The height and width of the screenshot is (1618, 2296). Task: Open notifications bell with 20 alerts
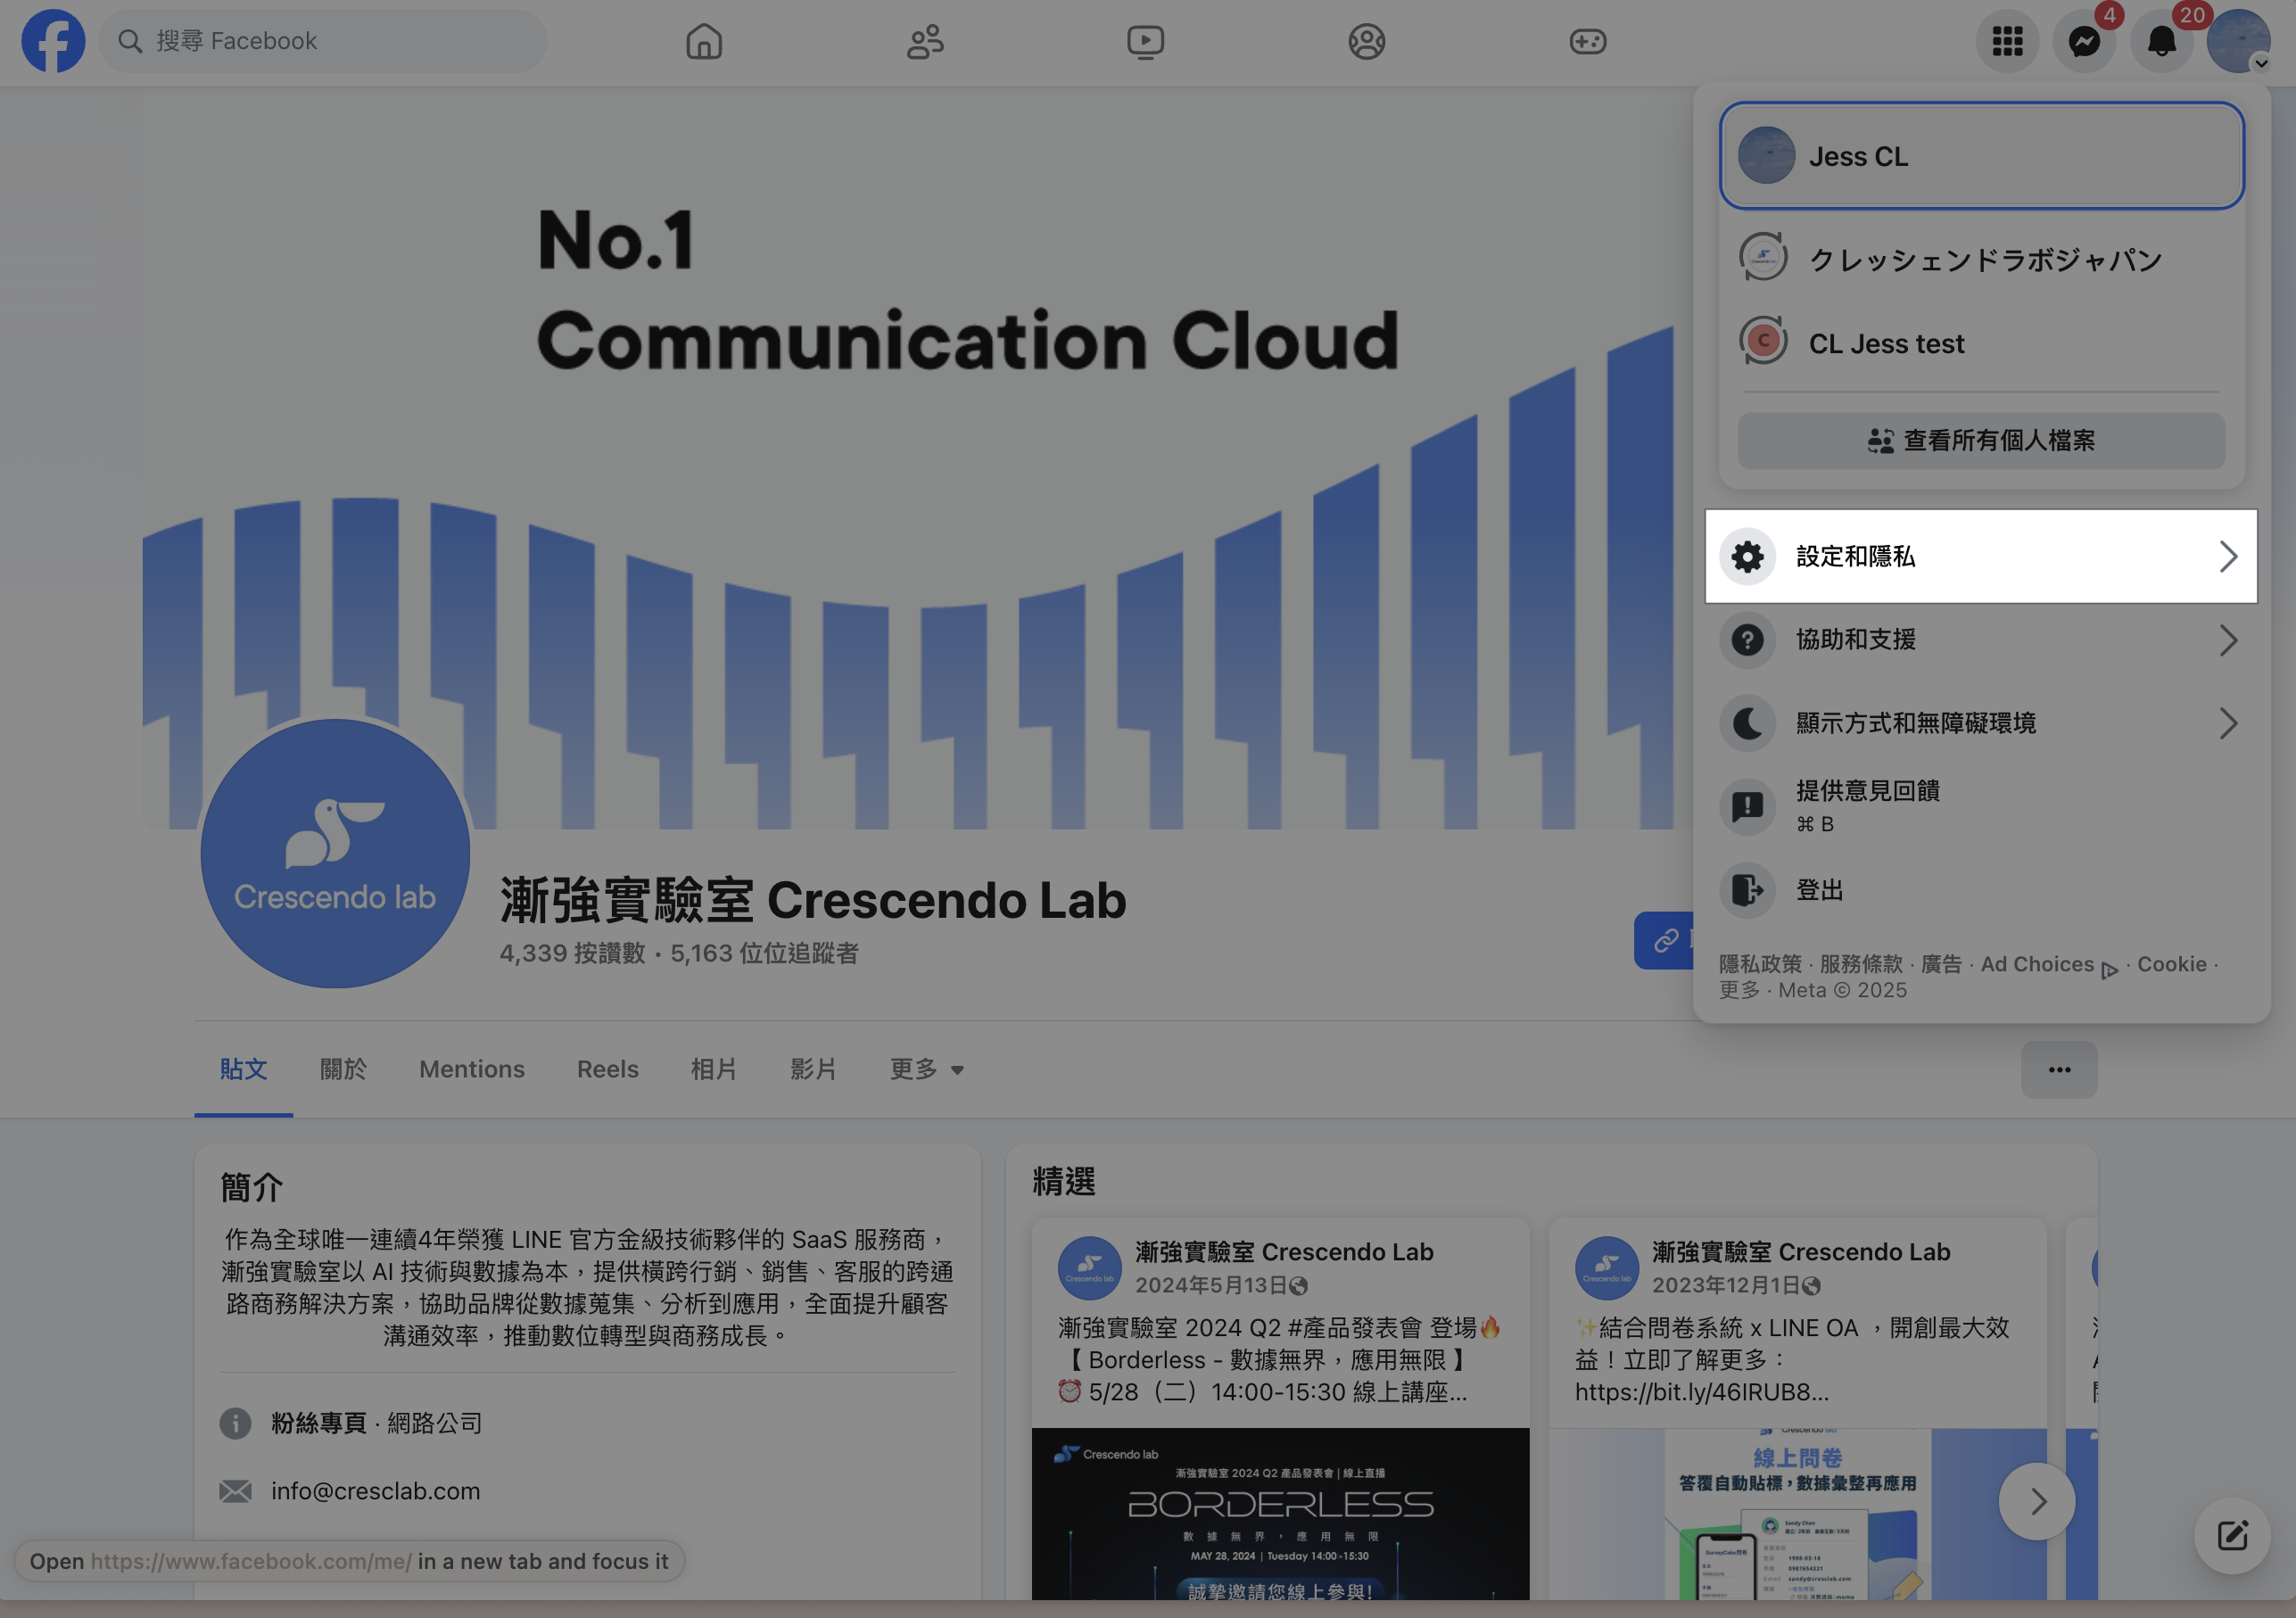coord(2162,41)
